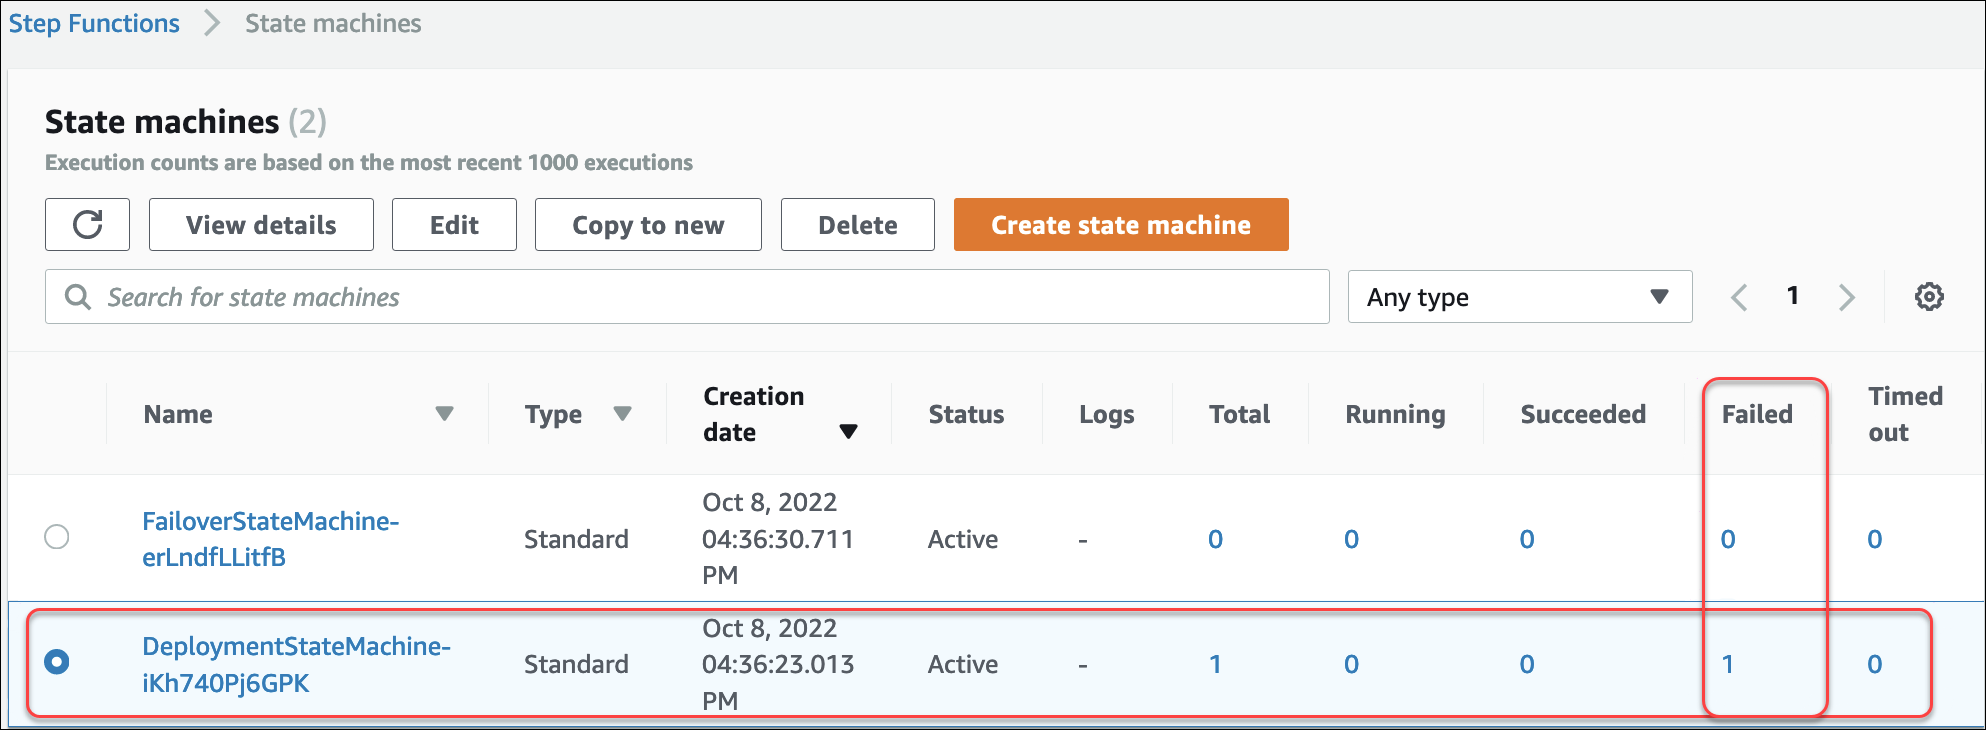
Task: Click the Status column header
Action: (x=966, y=414)
